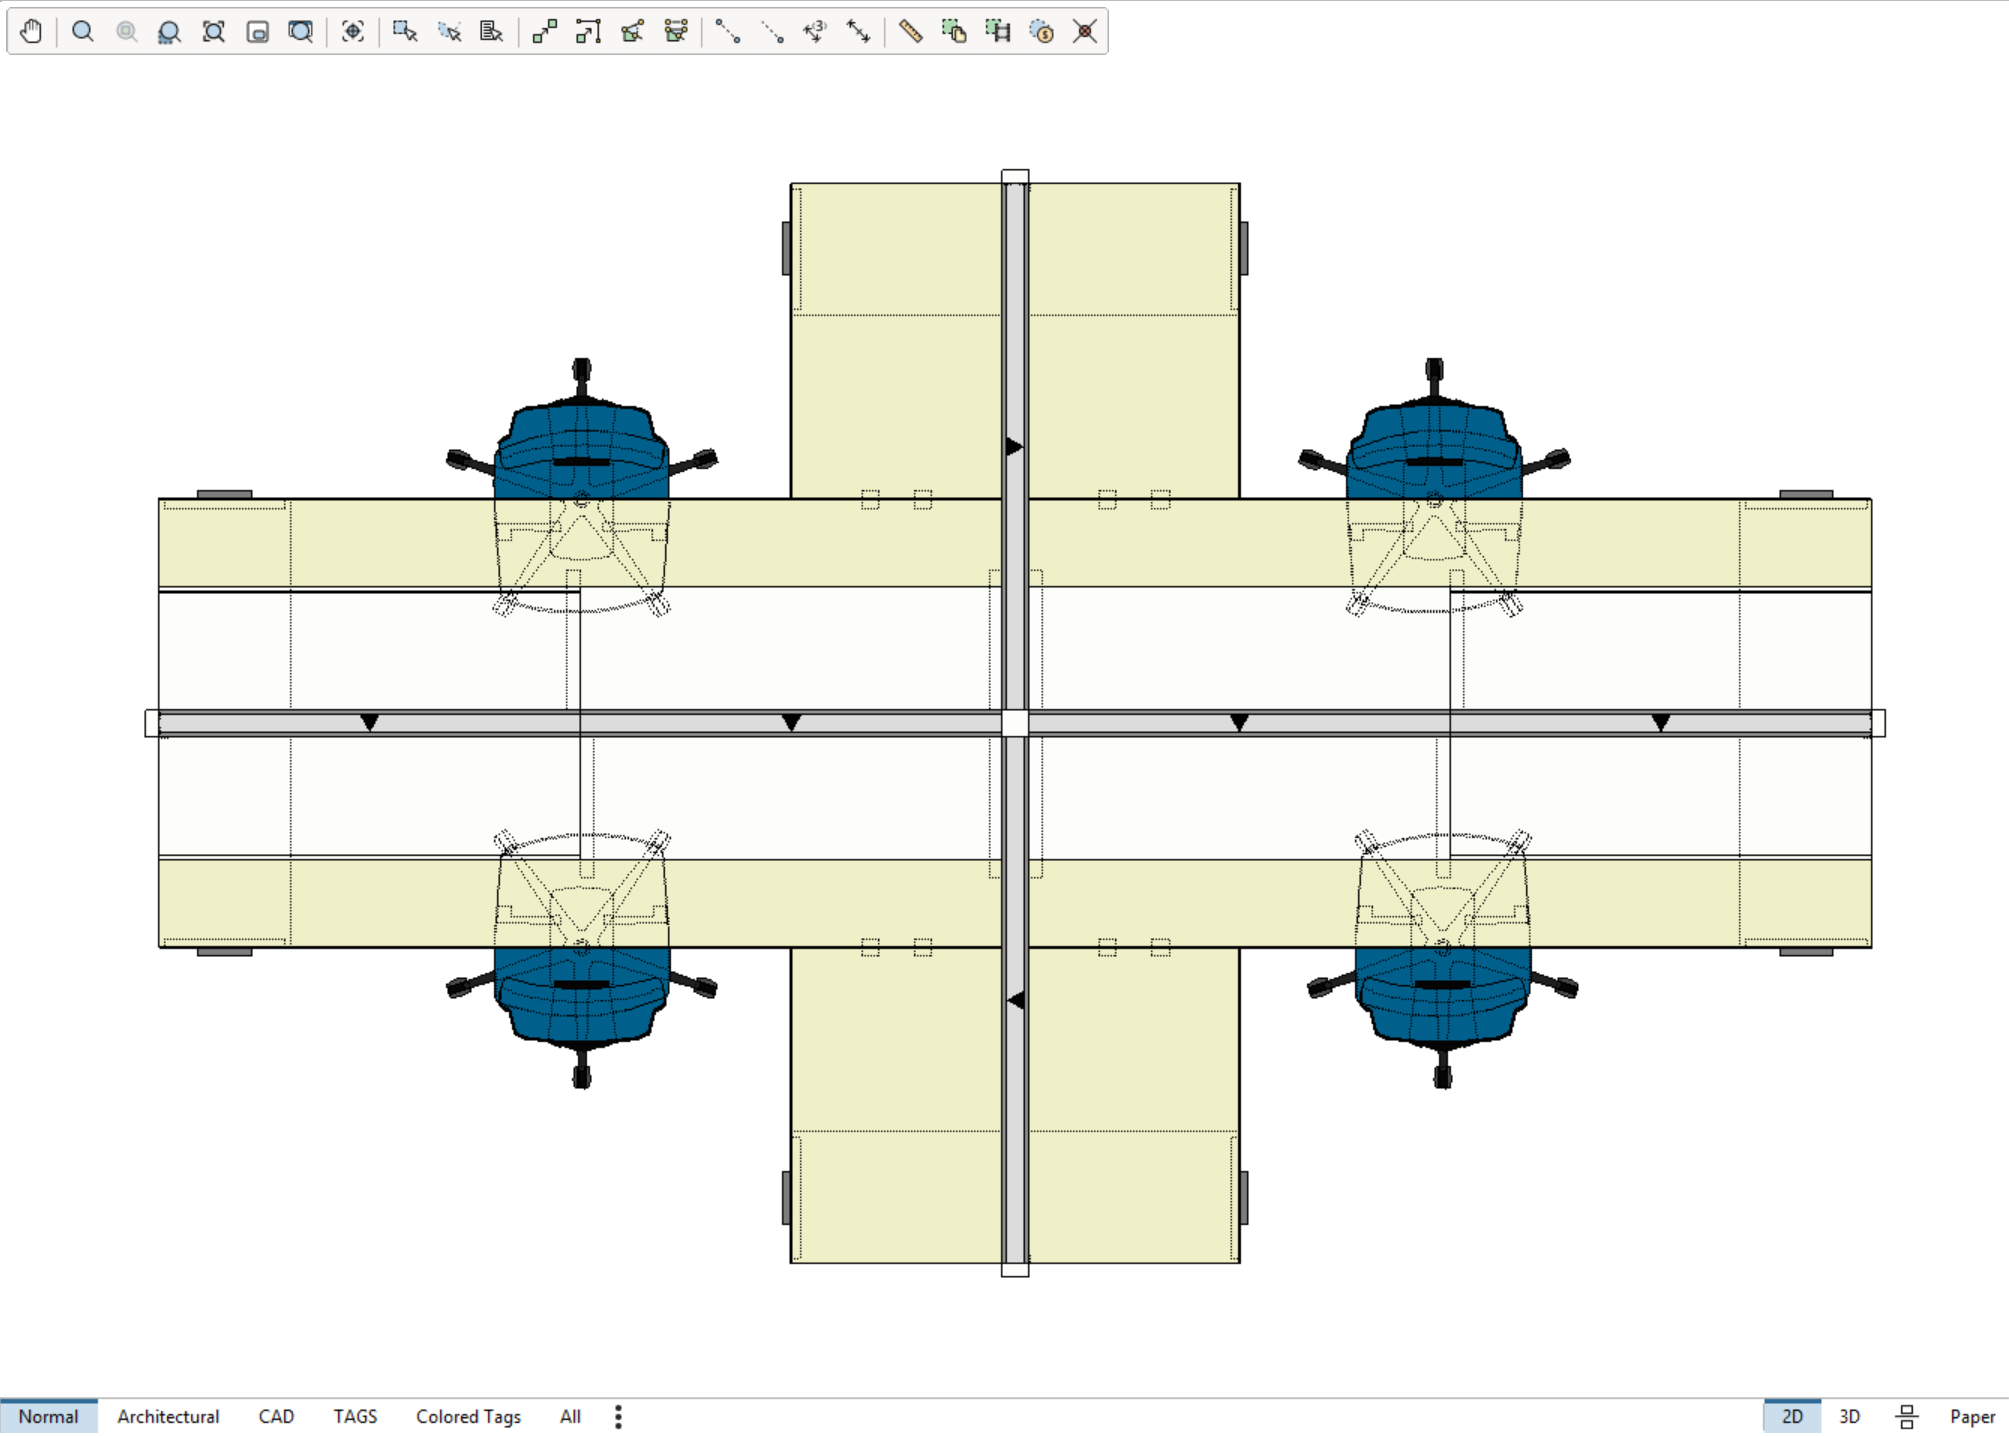Click the two-squares connect diagonal icon

tap(544, 32)
